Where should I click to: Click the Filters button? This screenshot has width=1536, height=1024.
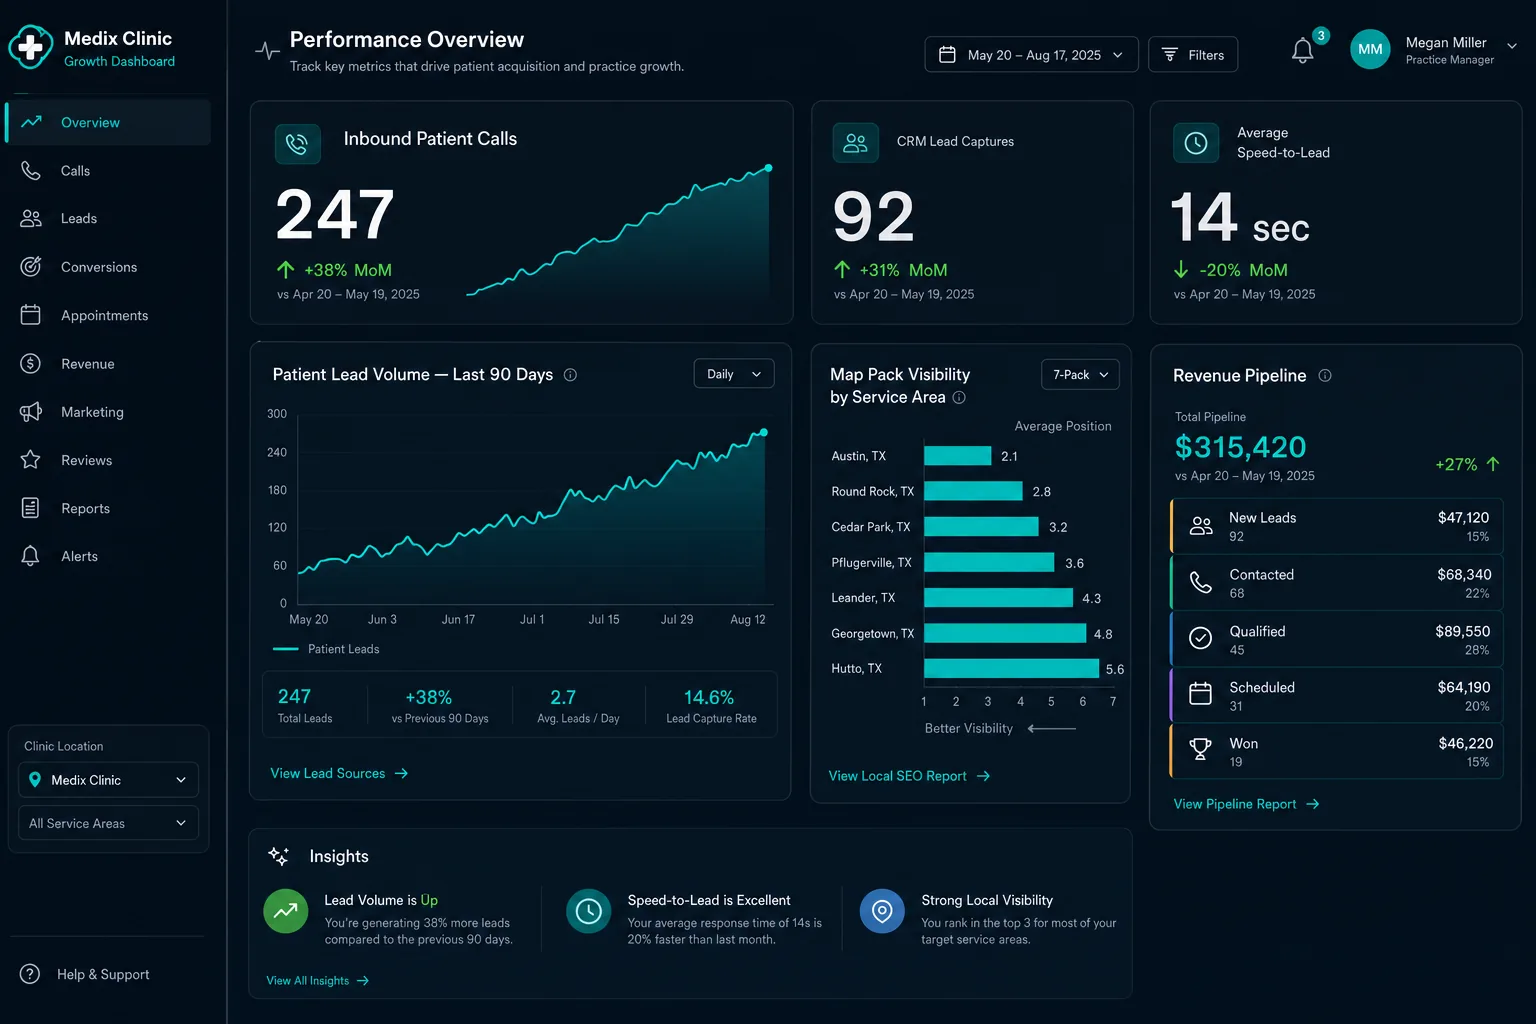[x=1193, y=55]
